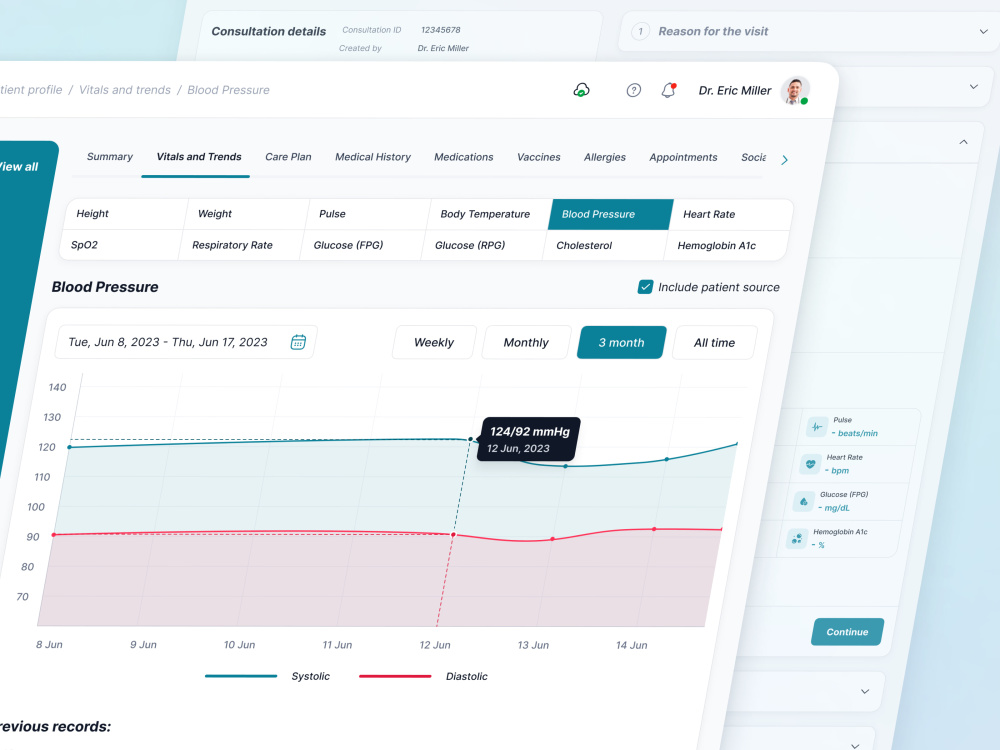Go to Vitals and trends breadcrumb
1000x750 pixels.
click(x=125, y=90)
